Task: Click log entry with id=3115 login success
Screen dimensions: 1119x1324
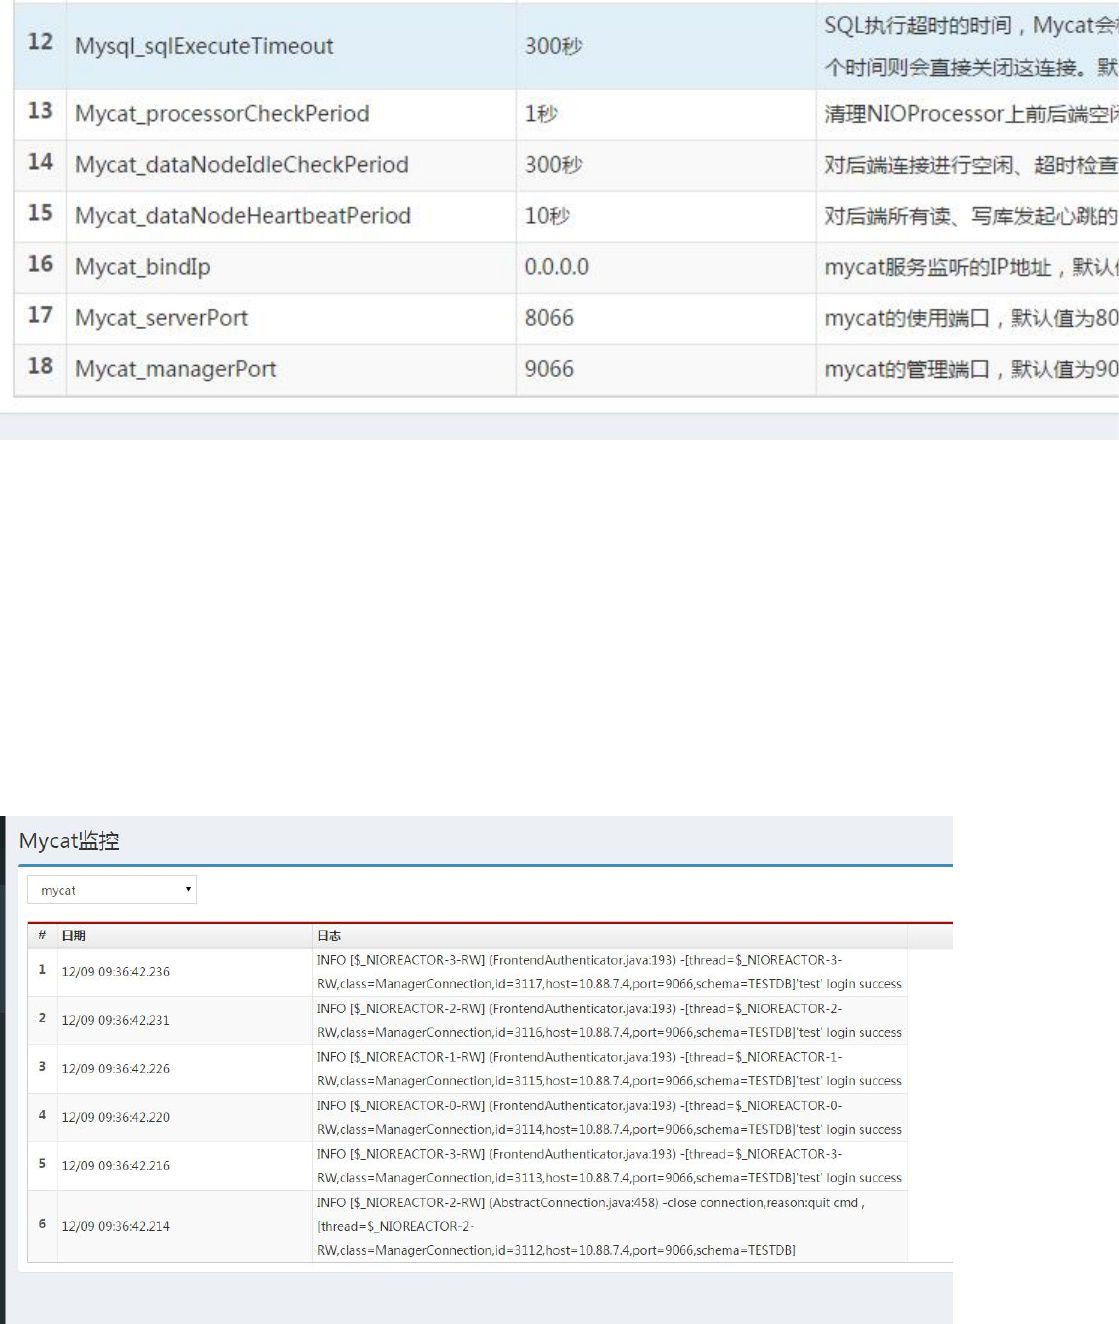Action: point(609,1069)
